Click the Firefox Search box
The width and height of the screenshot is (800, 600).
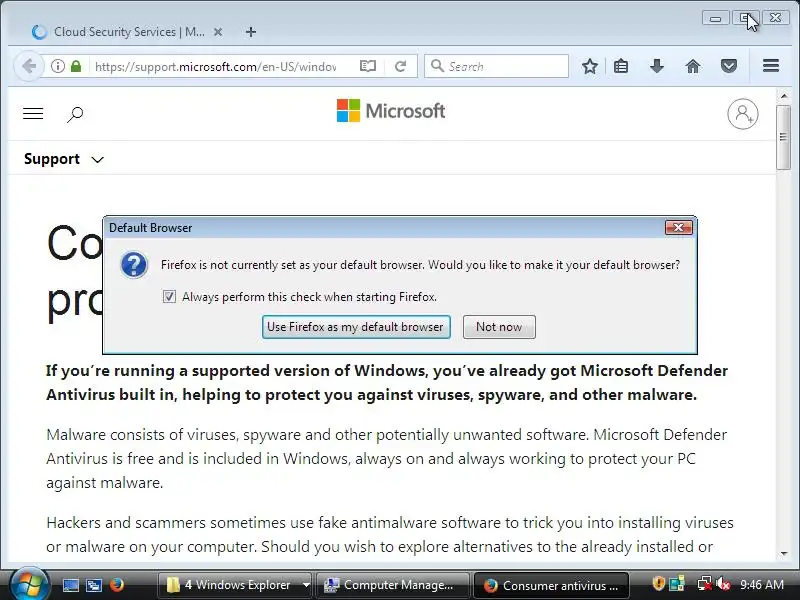[x=496, y=66]
